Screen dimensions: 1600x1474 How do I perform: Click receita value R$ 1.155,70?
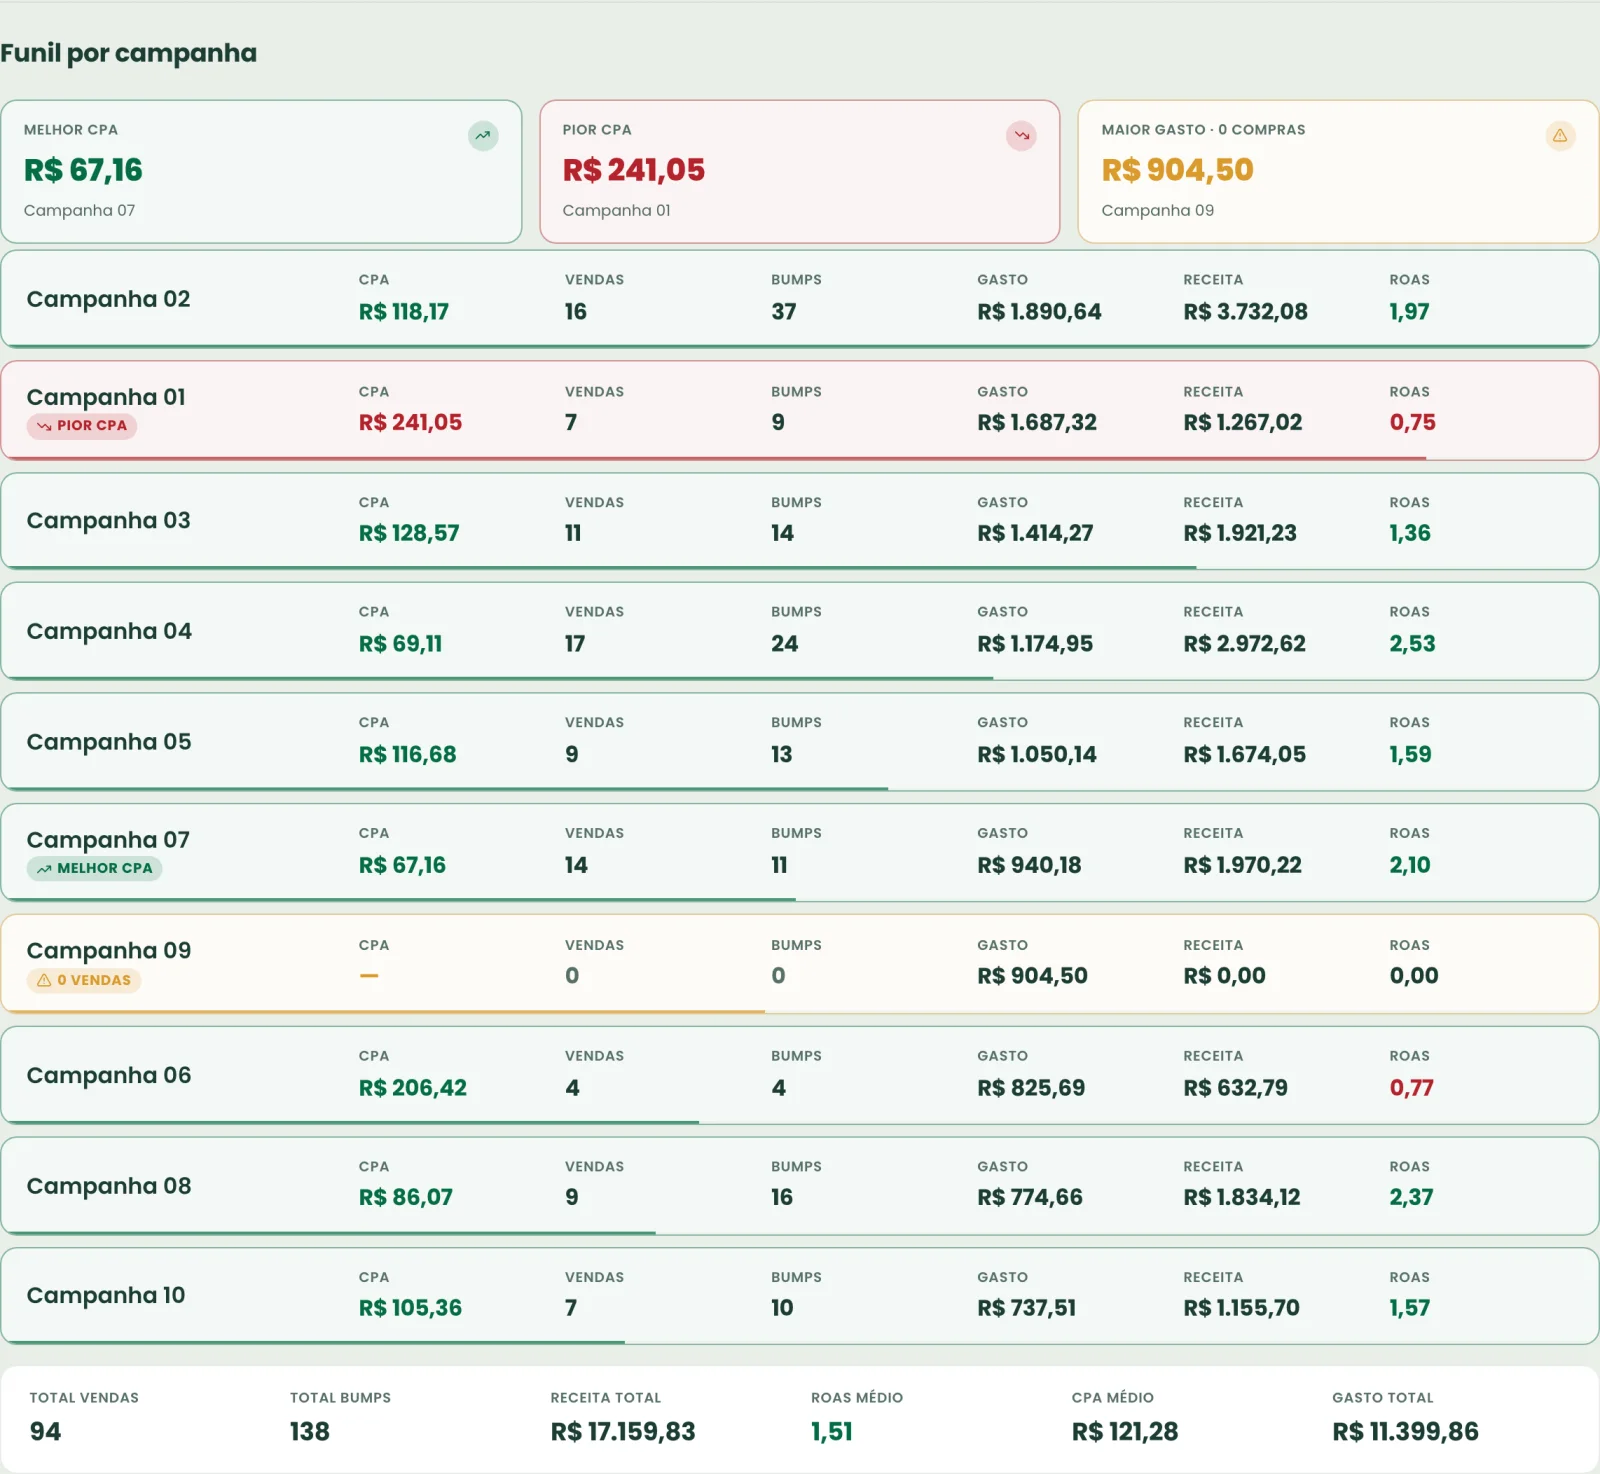pyautogui.click(x=1242, y=1308)
